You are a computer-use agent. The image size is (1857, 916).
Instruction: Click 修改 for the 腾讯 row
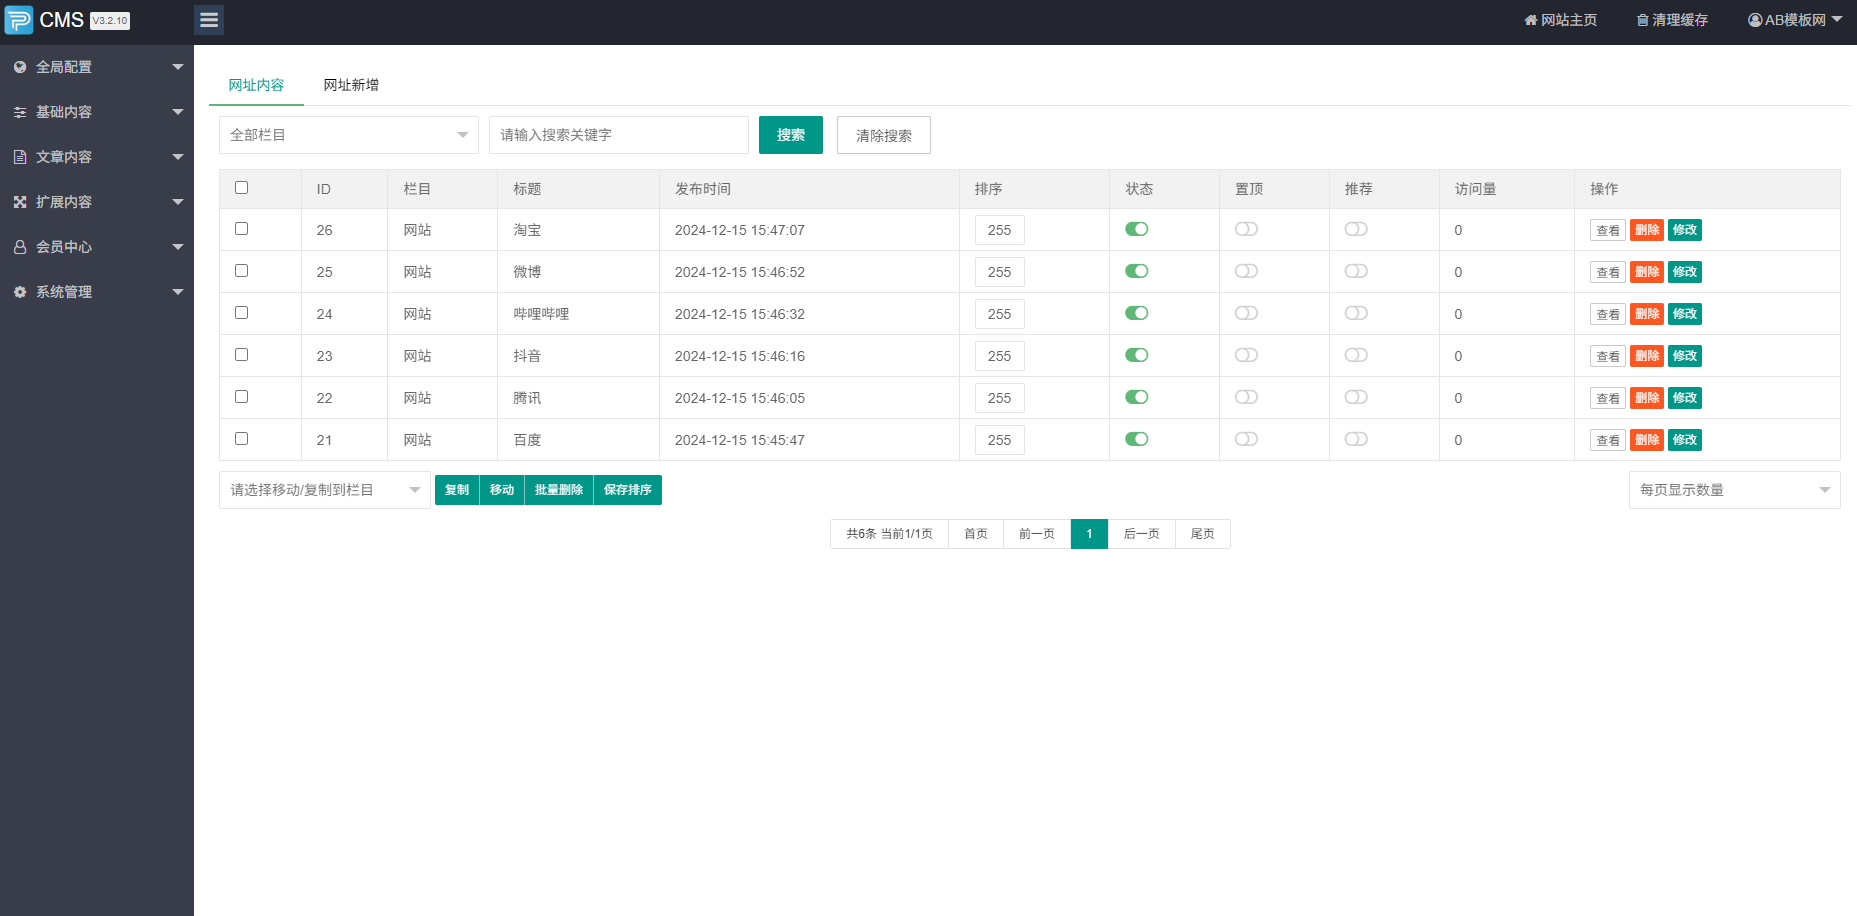click(x=1685, y=398)
